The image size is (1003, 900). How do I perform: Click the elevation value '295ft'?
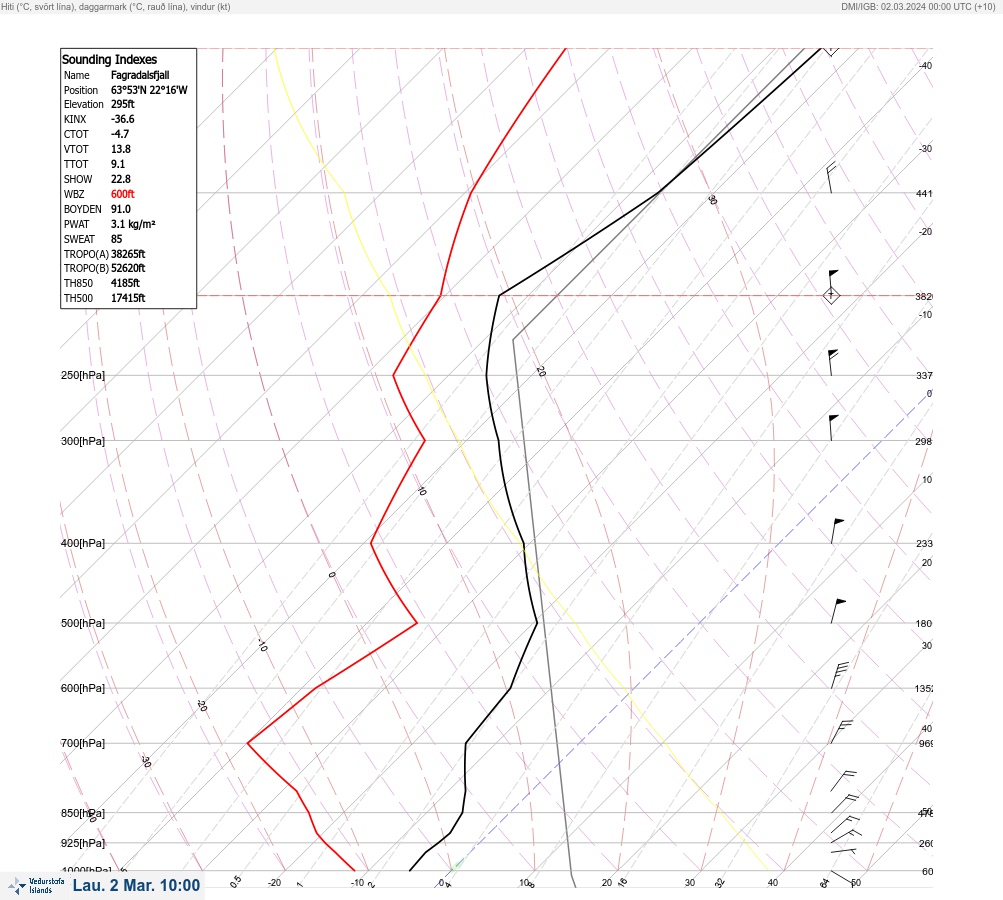pos(123,104)
